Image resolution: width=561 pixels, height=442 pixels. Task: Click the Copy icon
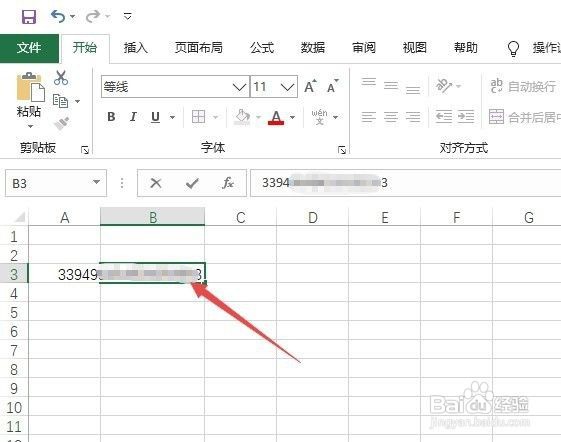click(x=60, y=101)
